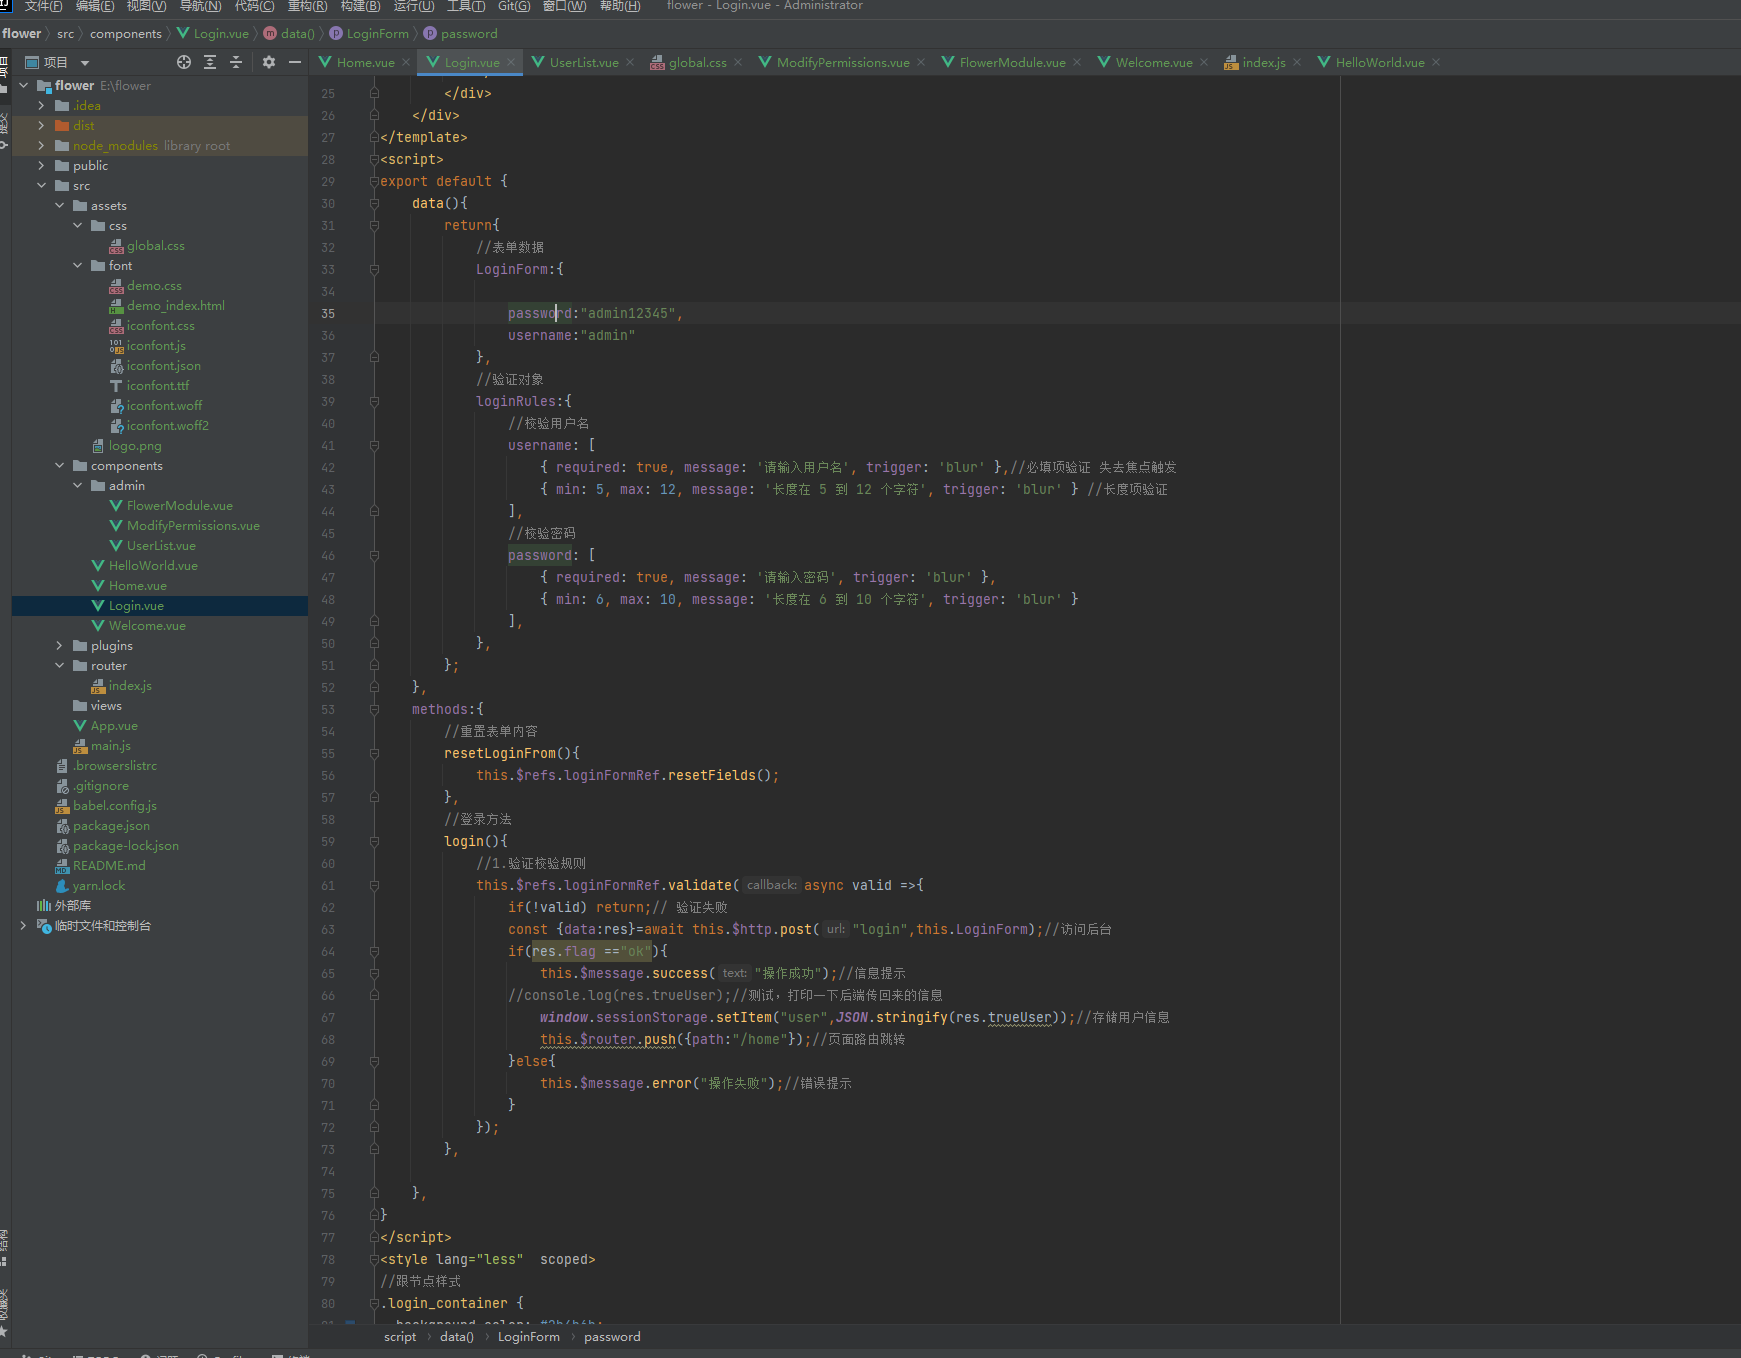The image size is (1741, 1358).
Task: Collapse the admin folder
Action: pyautogui.click(x=77, y=485)
